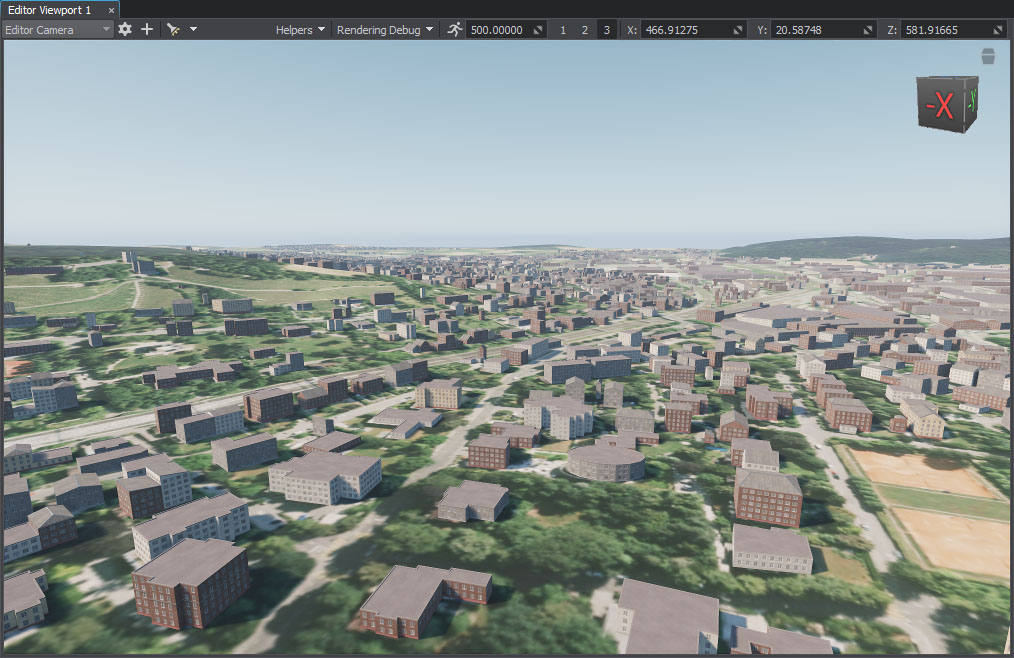
Task: Expand the Rendering Debug dropdown
Action: click(x=384, y=30)
